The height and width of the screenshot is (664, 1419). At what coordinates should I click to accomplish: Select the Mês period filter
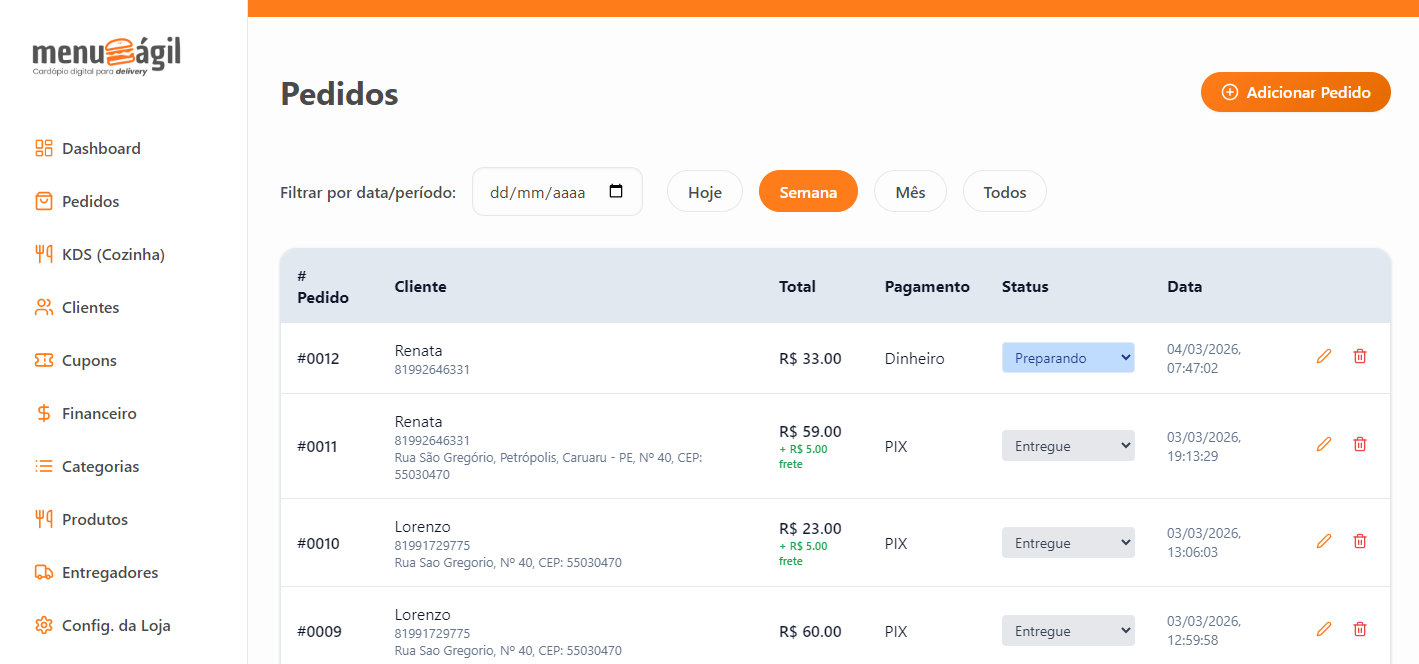tap(910, 192)
